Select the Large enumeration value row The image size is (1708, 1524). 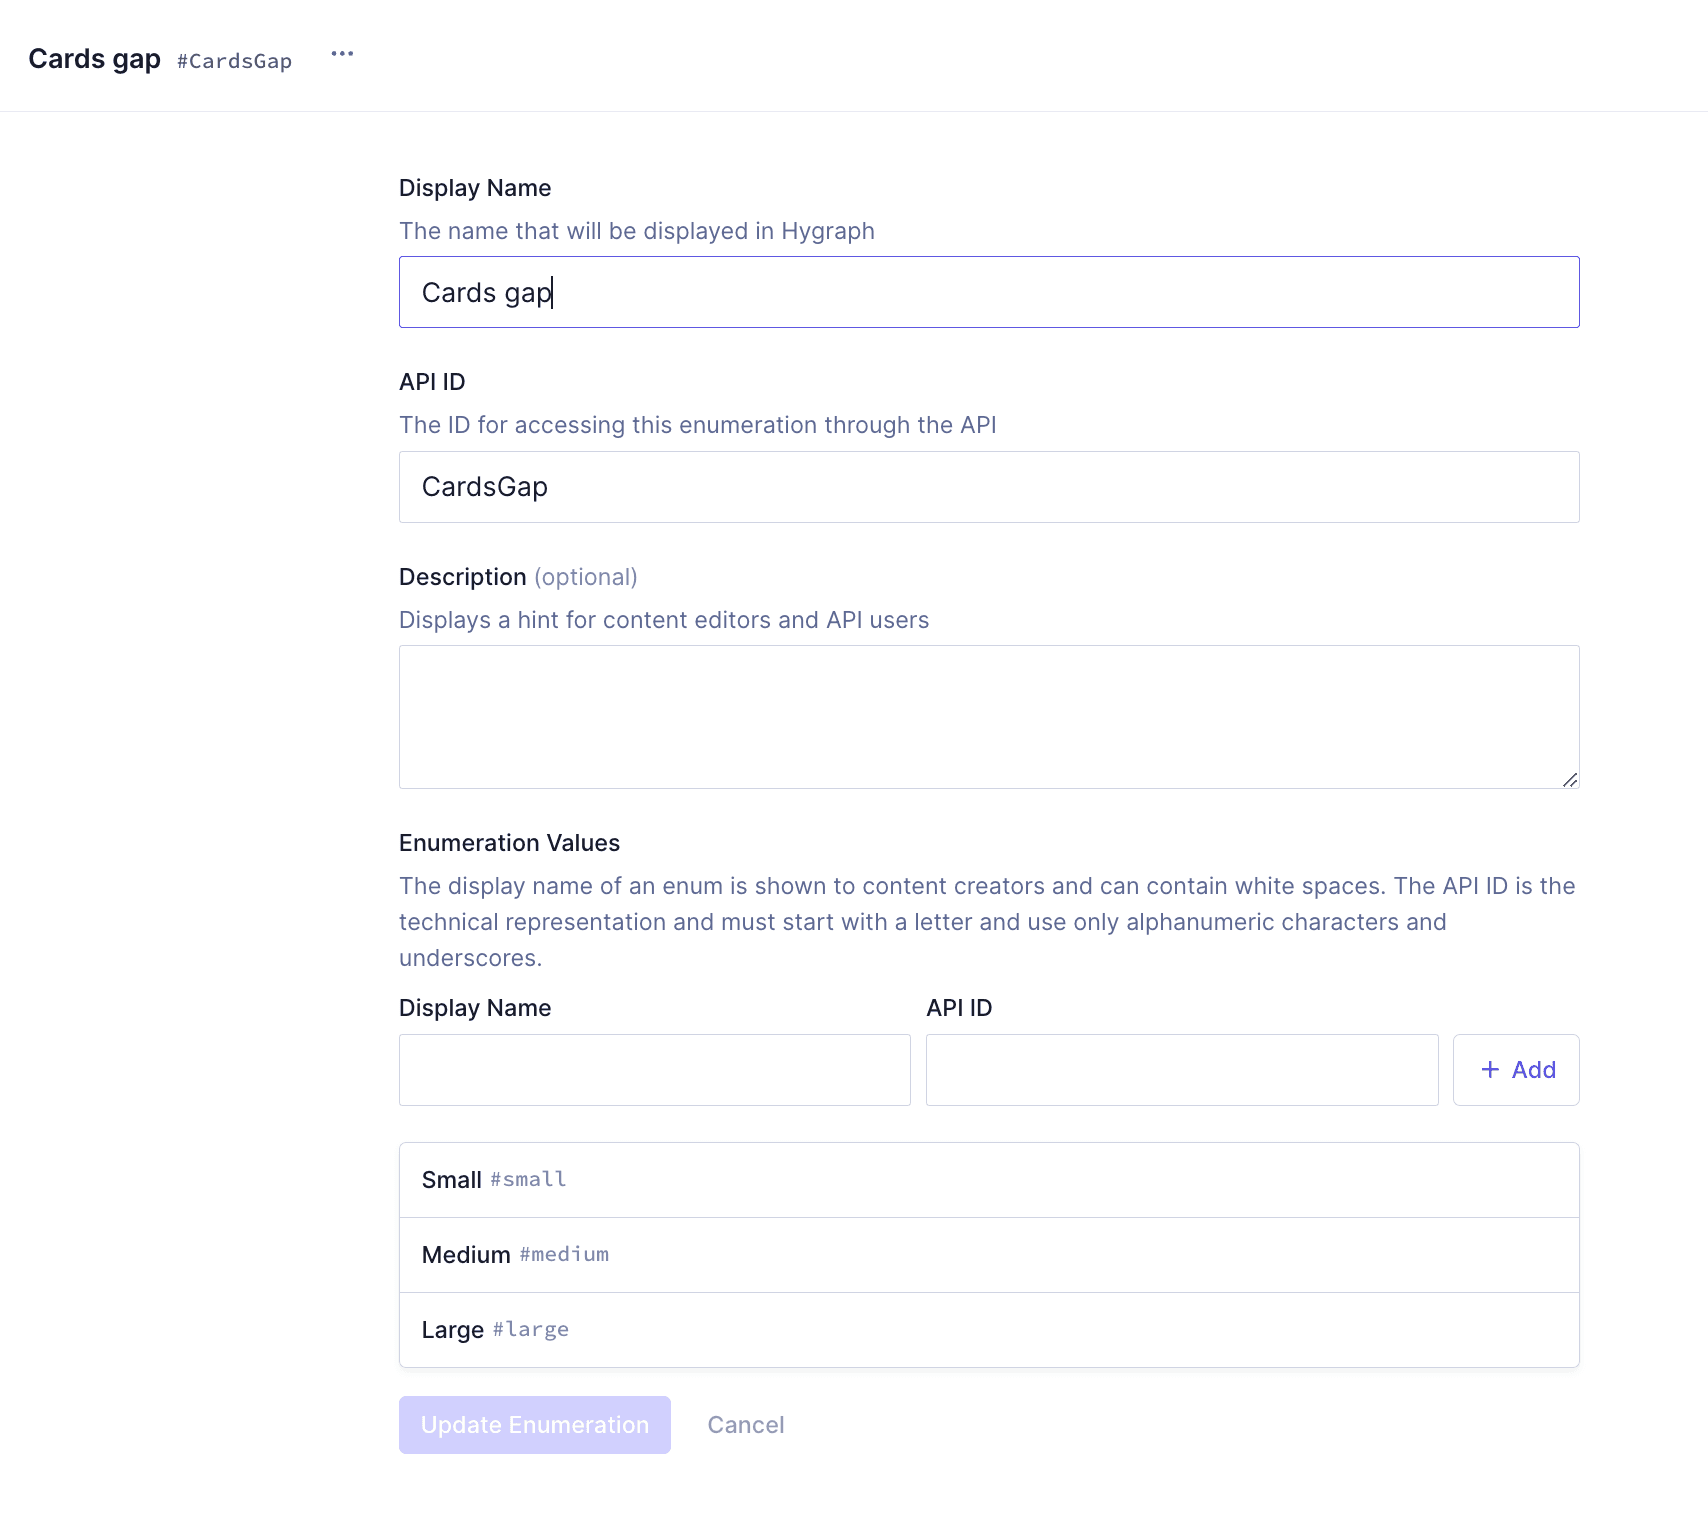click(x=988, y=1330)
